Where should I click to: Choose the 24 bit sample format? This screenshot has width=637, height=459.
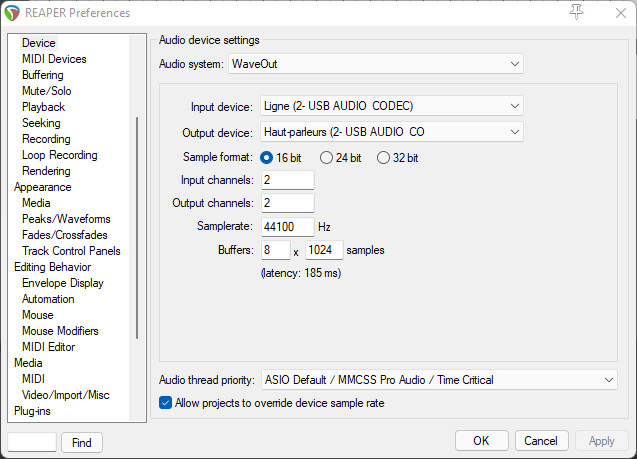coord(325,157)
